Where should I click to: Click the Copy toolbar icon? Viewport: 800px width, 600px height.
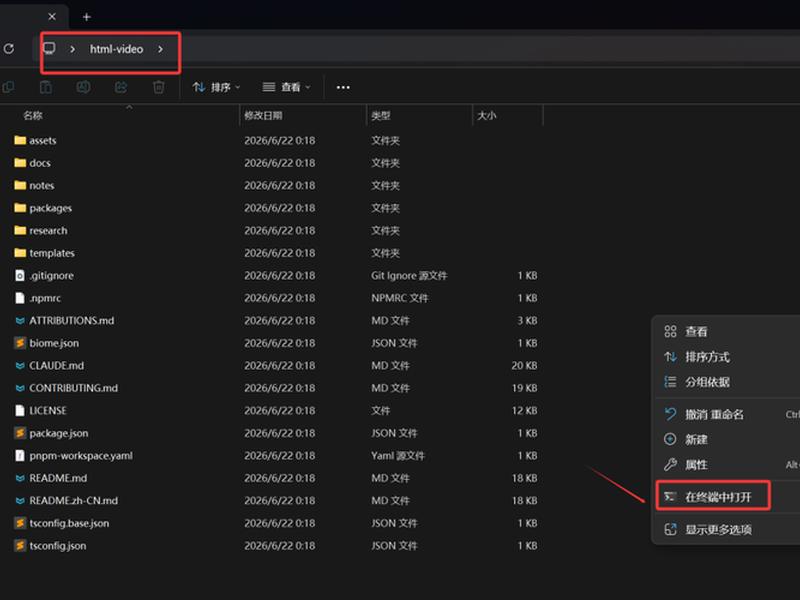[8, 87]
